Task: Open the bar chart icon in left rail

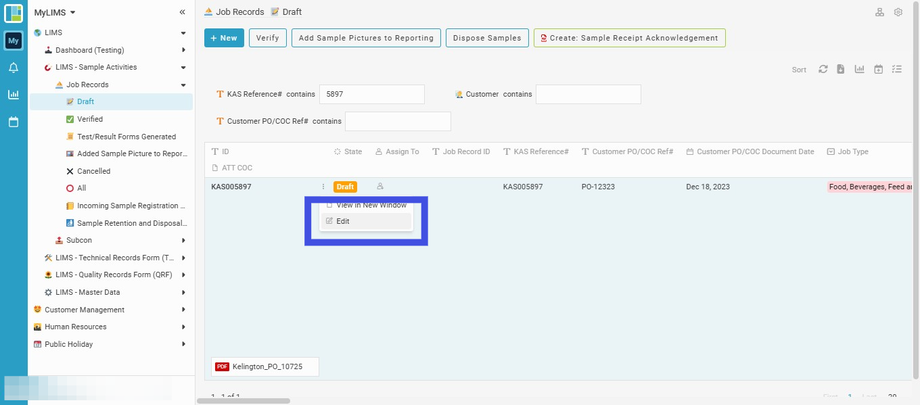Action: (x=13, y=94)
